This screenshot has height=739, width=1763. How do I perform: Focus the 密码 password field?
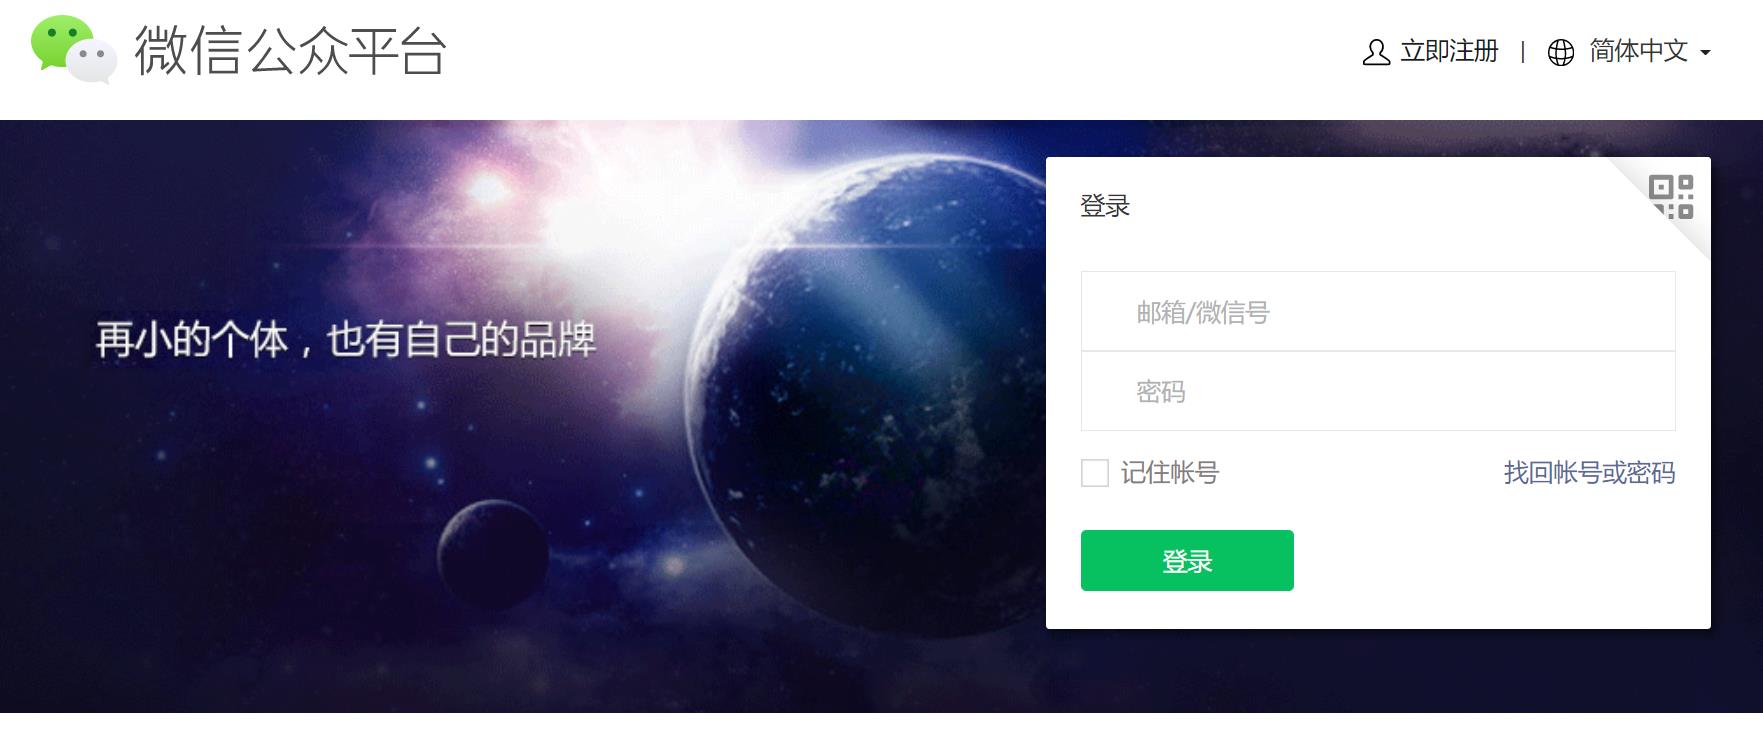coord(1378,391)
